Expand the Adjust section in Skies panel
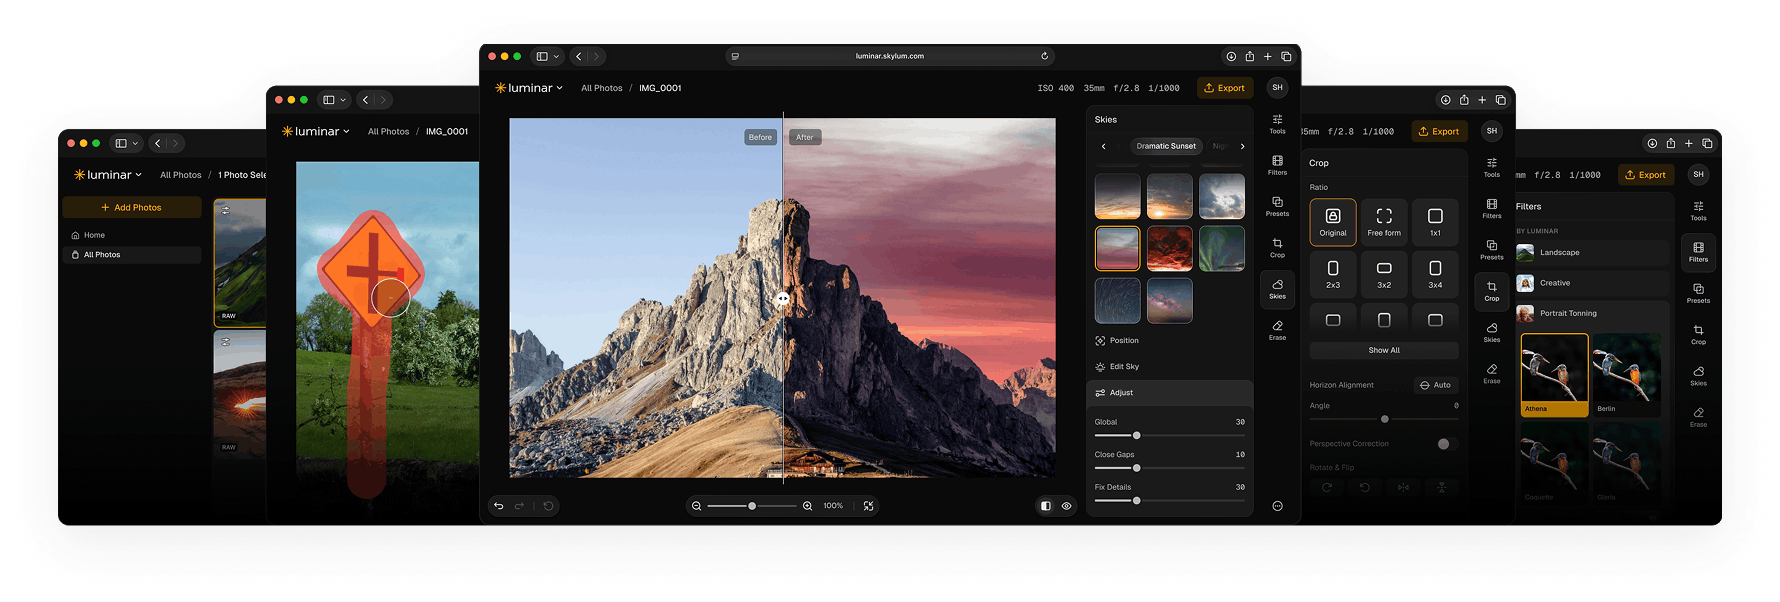This screenshot has width=1780, height=602. [x=1170, y=393]
